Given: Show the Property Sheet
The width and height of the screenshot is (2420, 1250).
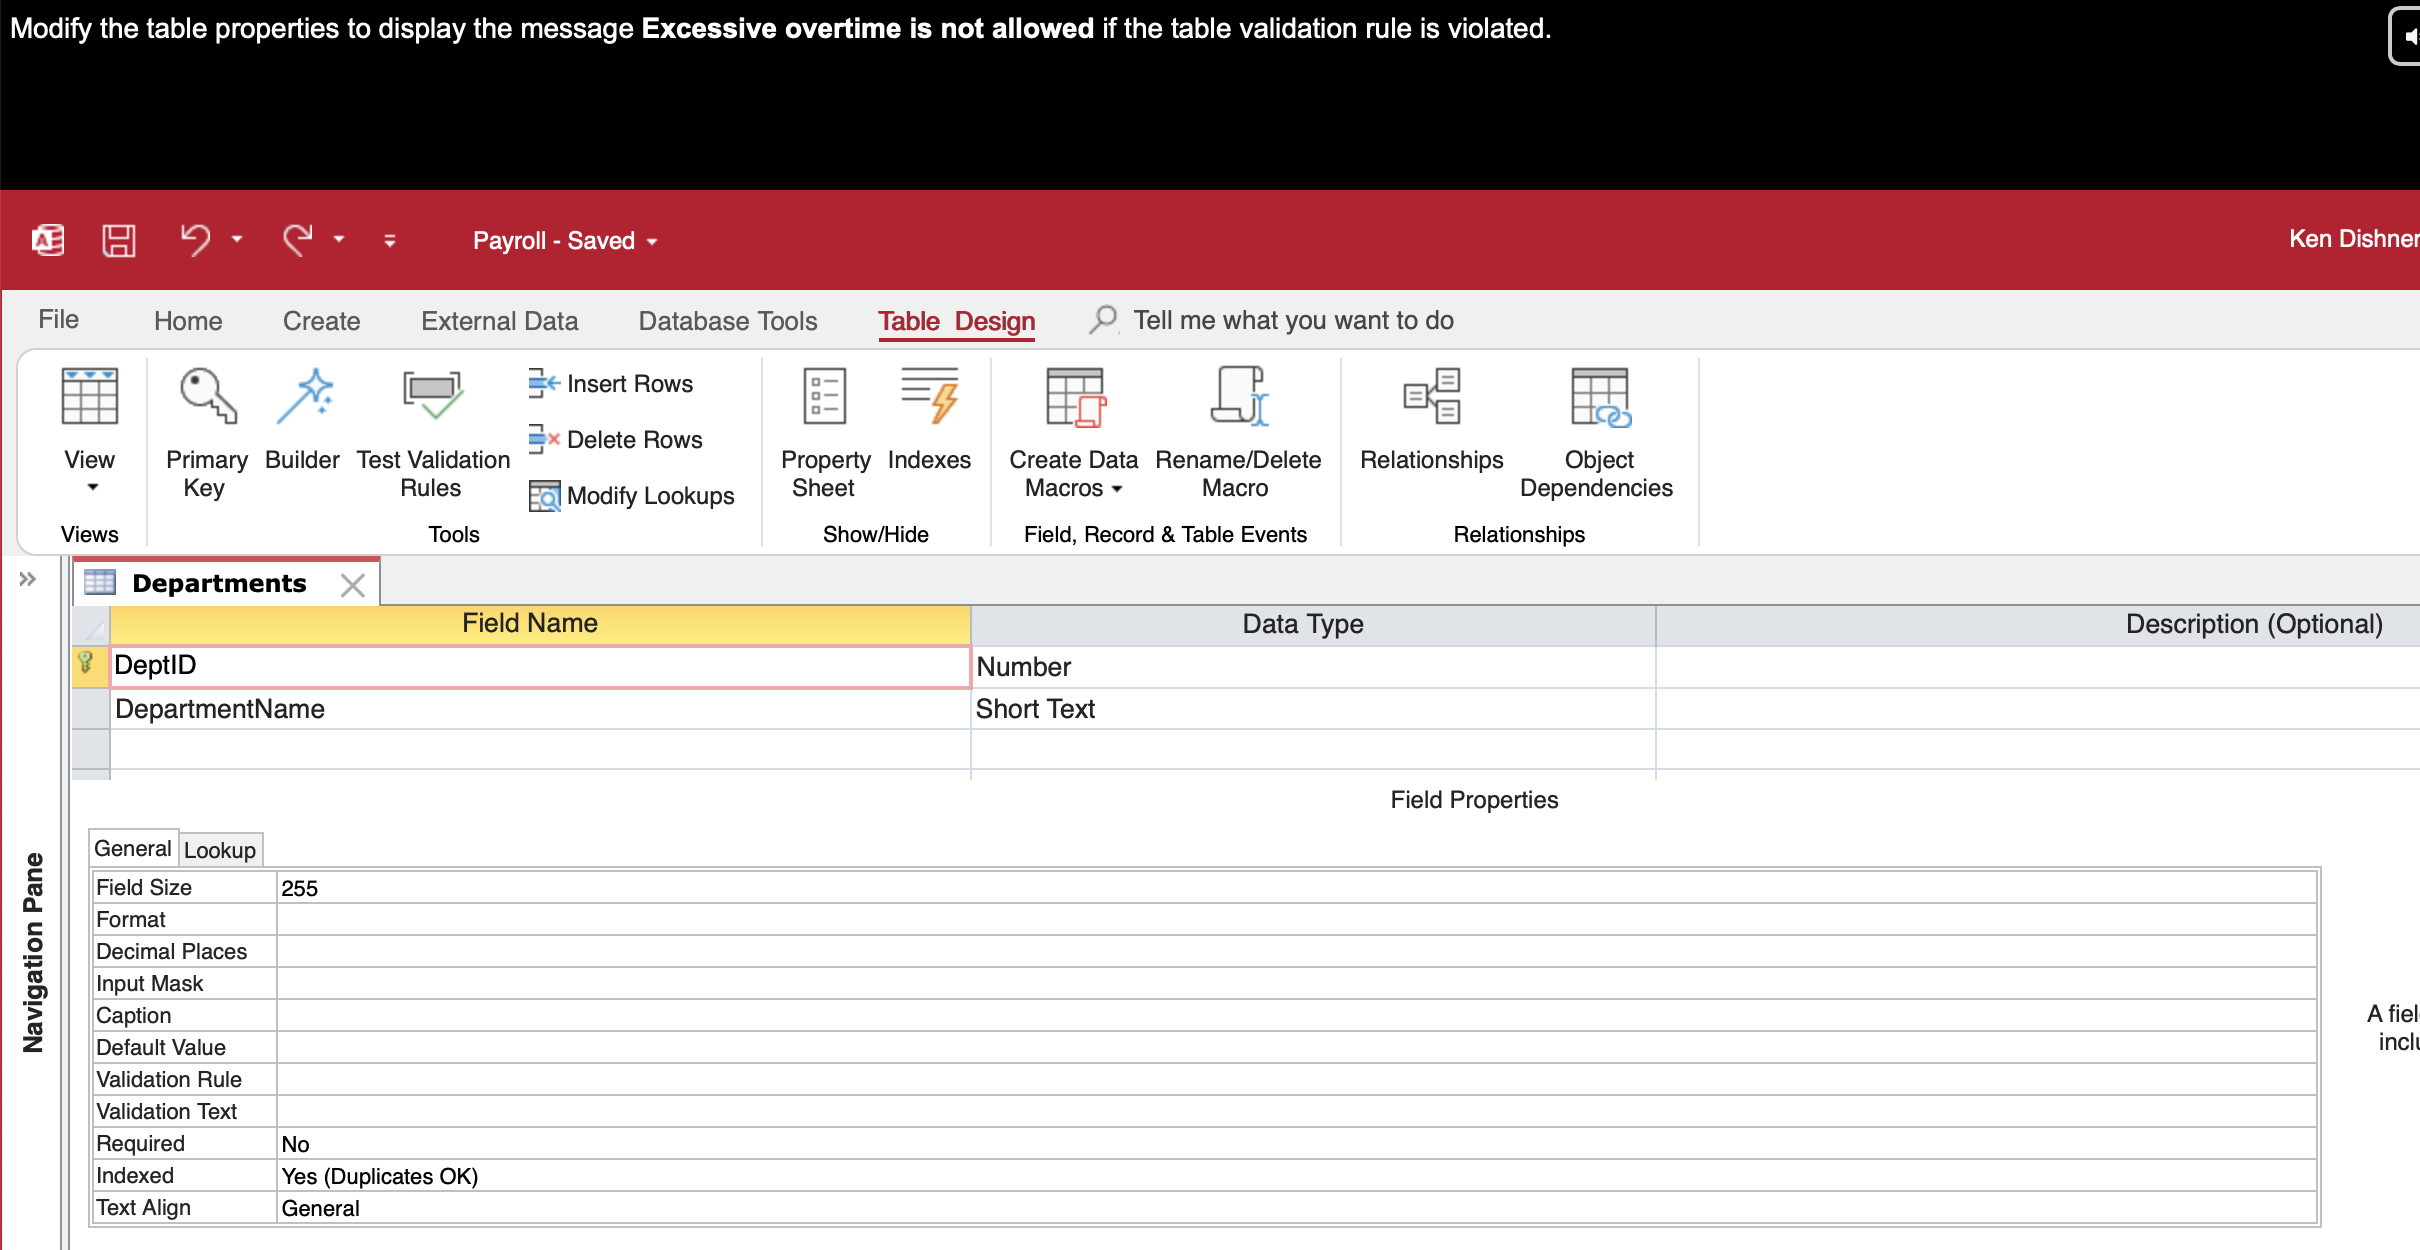Looking at the screenshot, I should coord(823,430).
